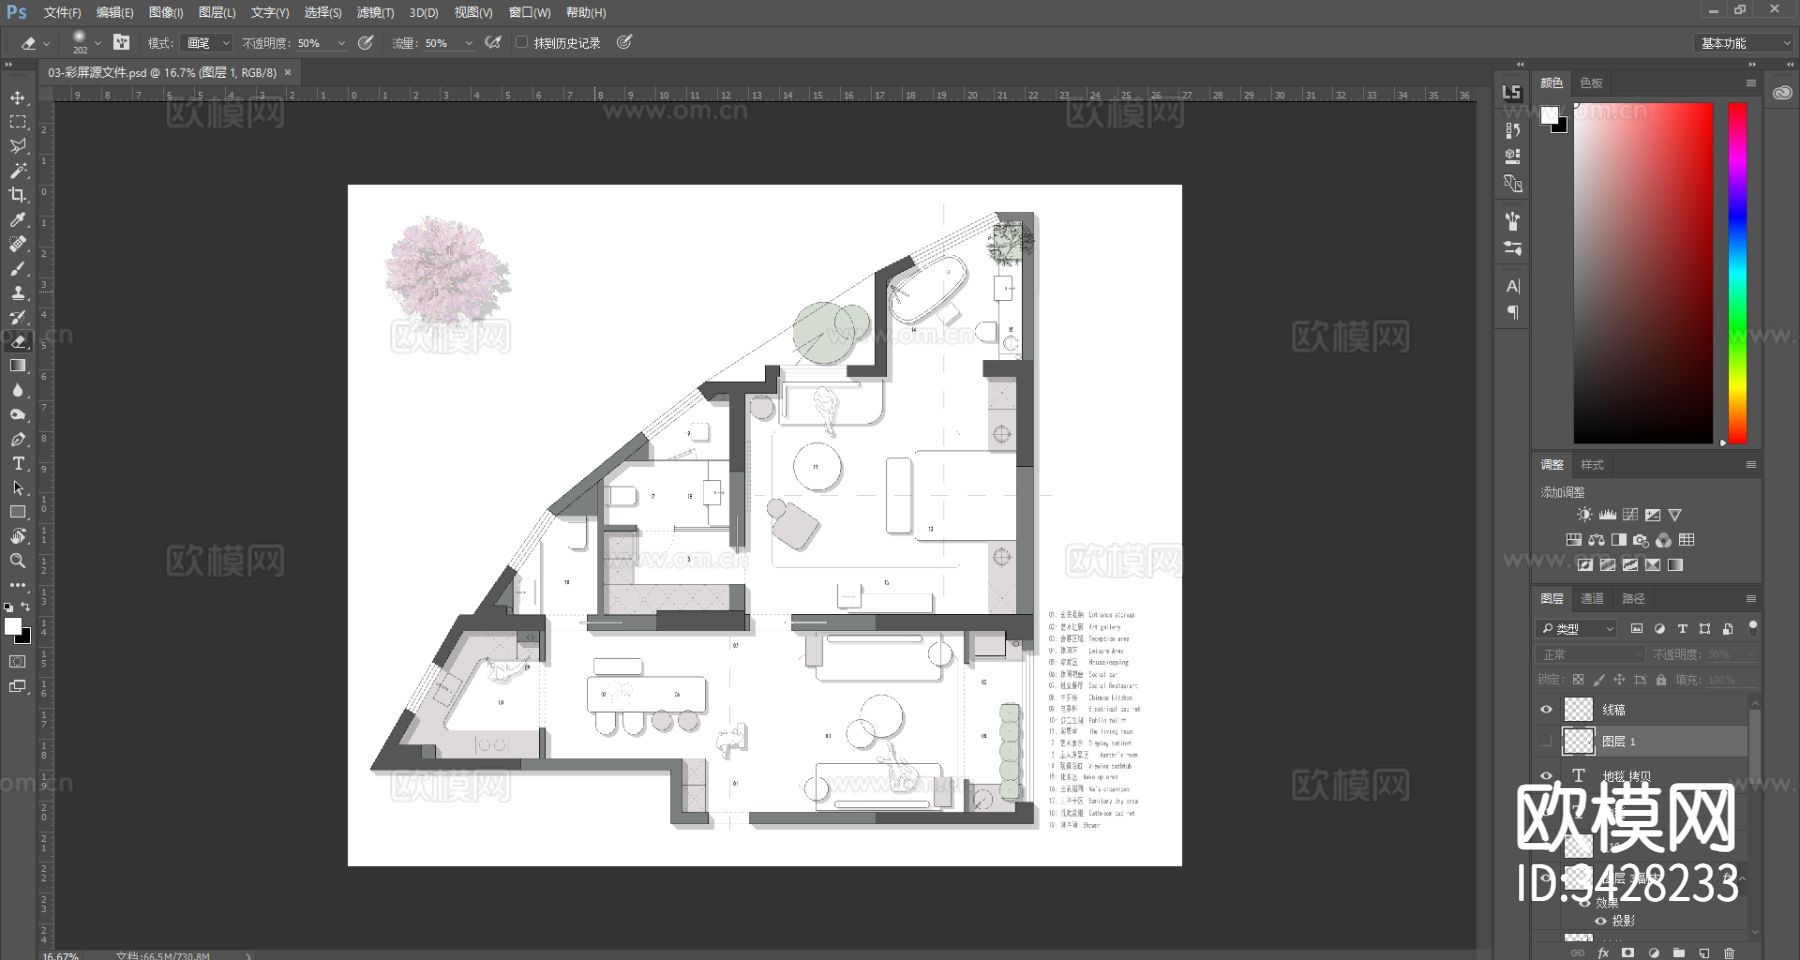Toggle the brush settings panel
The height and width of the screenshot is (960, 1800).
(x=121, y=42)
